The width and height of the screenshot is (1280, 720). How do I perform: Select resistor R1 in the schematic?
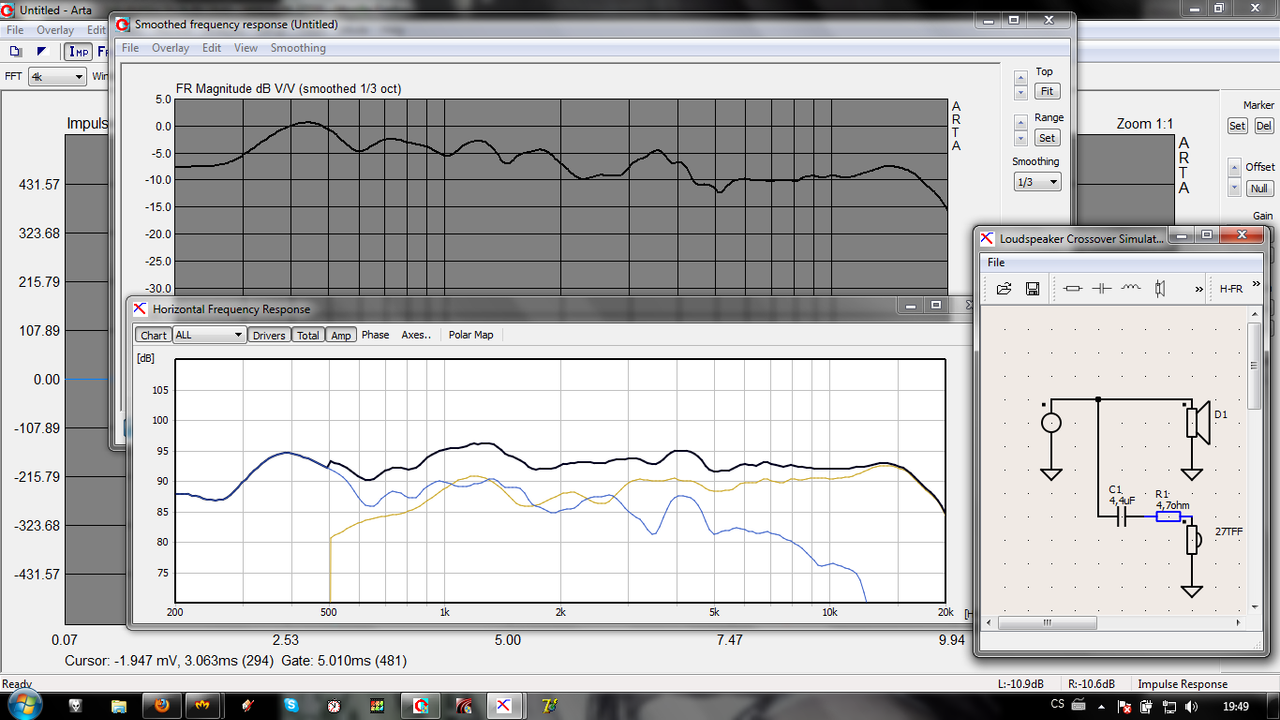pyautogui.click(x=1168, y=517)
